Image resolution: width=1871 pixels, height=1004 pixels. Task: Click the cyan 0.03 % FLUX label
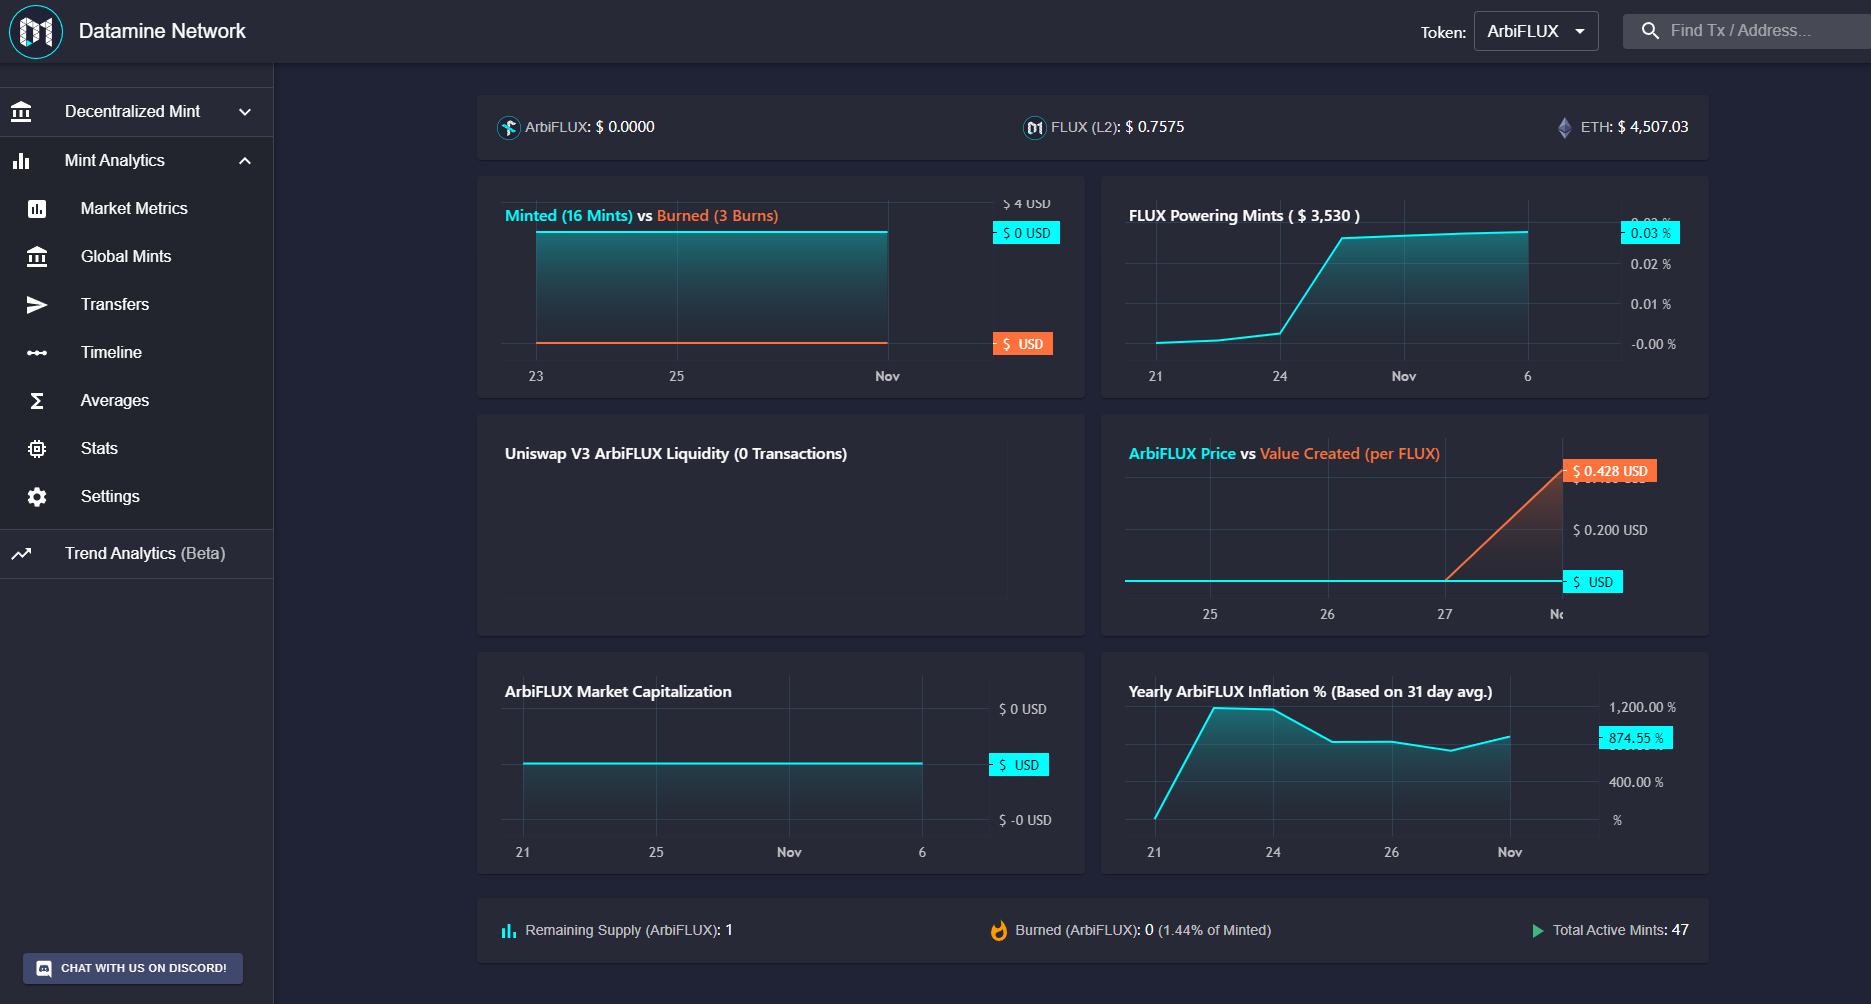tap(1650, 233)
